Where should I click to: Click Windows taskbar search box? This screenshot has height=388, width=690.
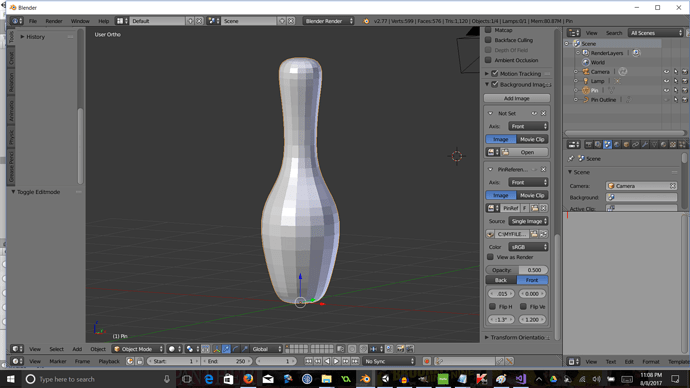[x=97, y=379]
